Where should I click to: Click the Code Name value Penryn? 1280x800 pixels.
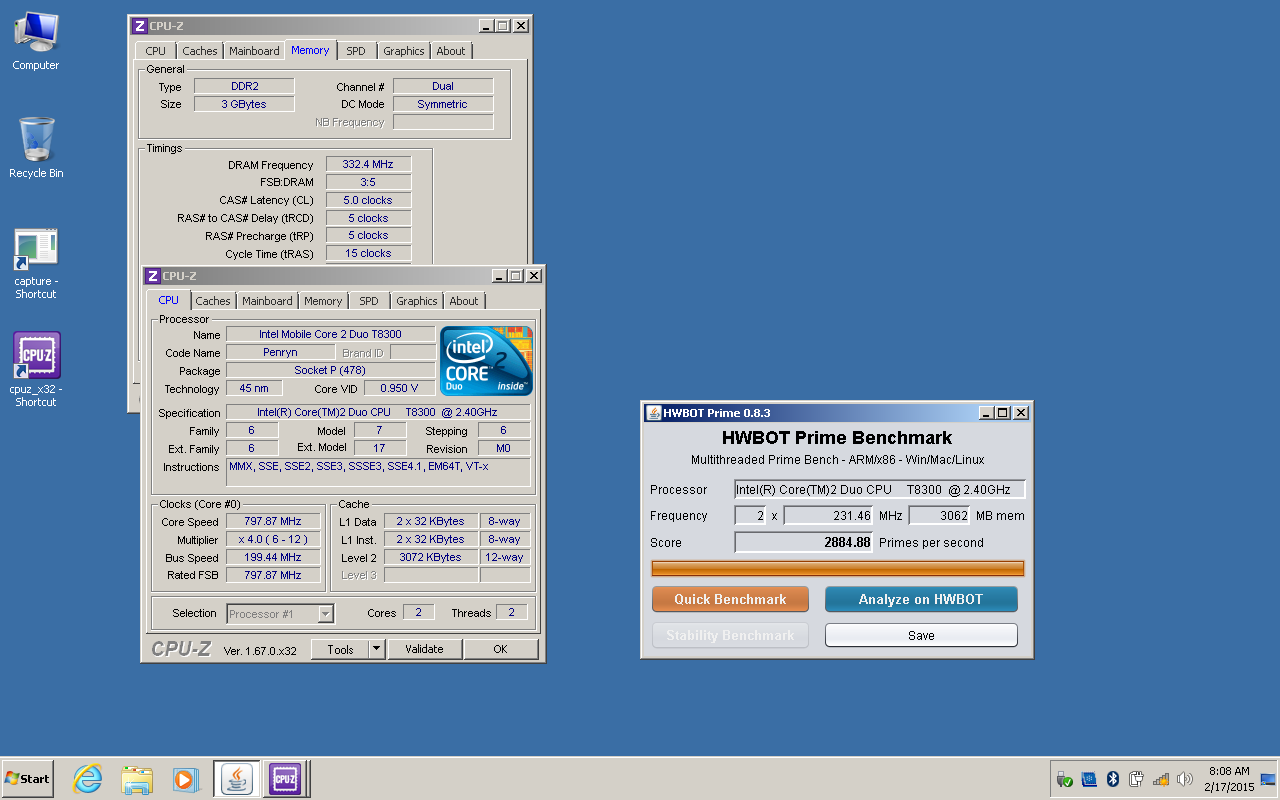280,352
